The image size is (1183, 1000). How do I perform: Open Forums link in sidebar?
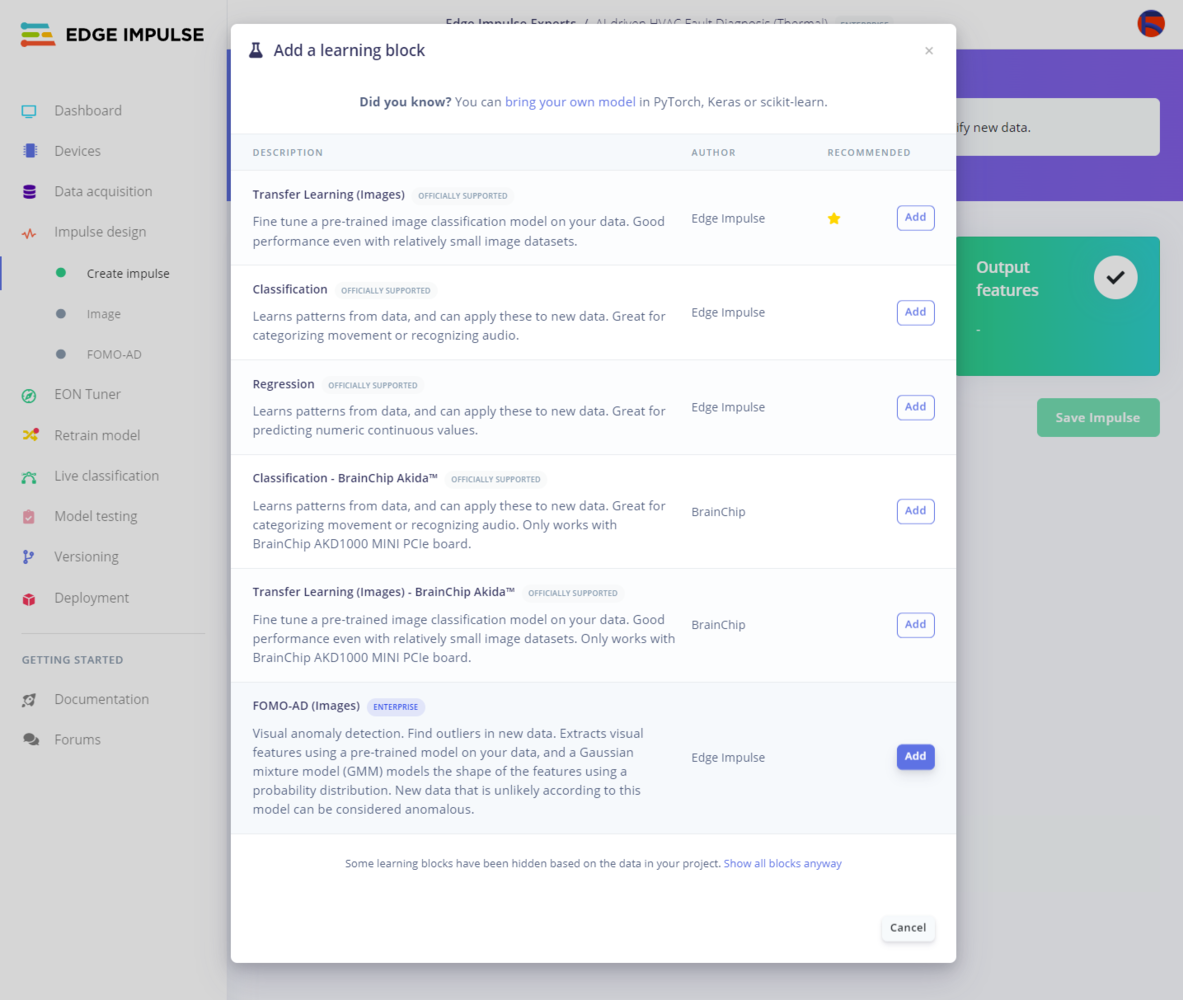click(77, 740)
